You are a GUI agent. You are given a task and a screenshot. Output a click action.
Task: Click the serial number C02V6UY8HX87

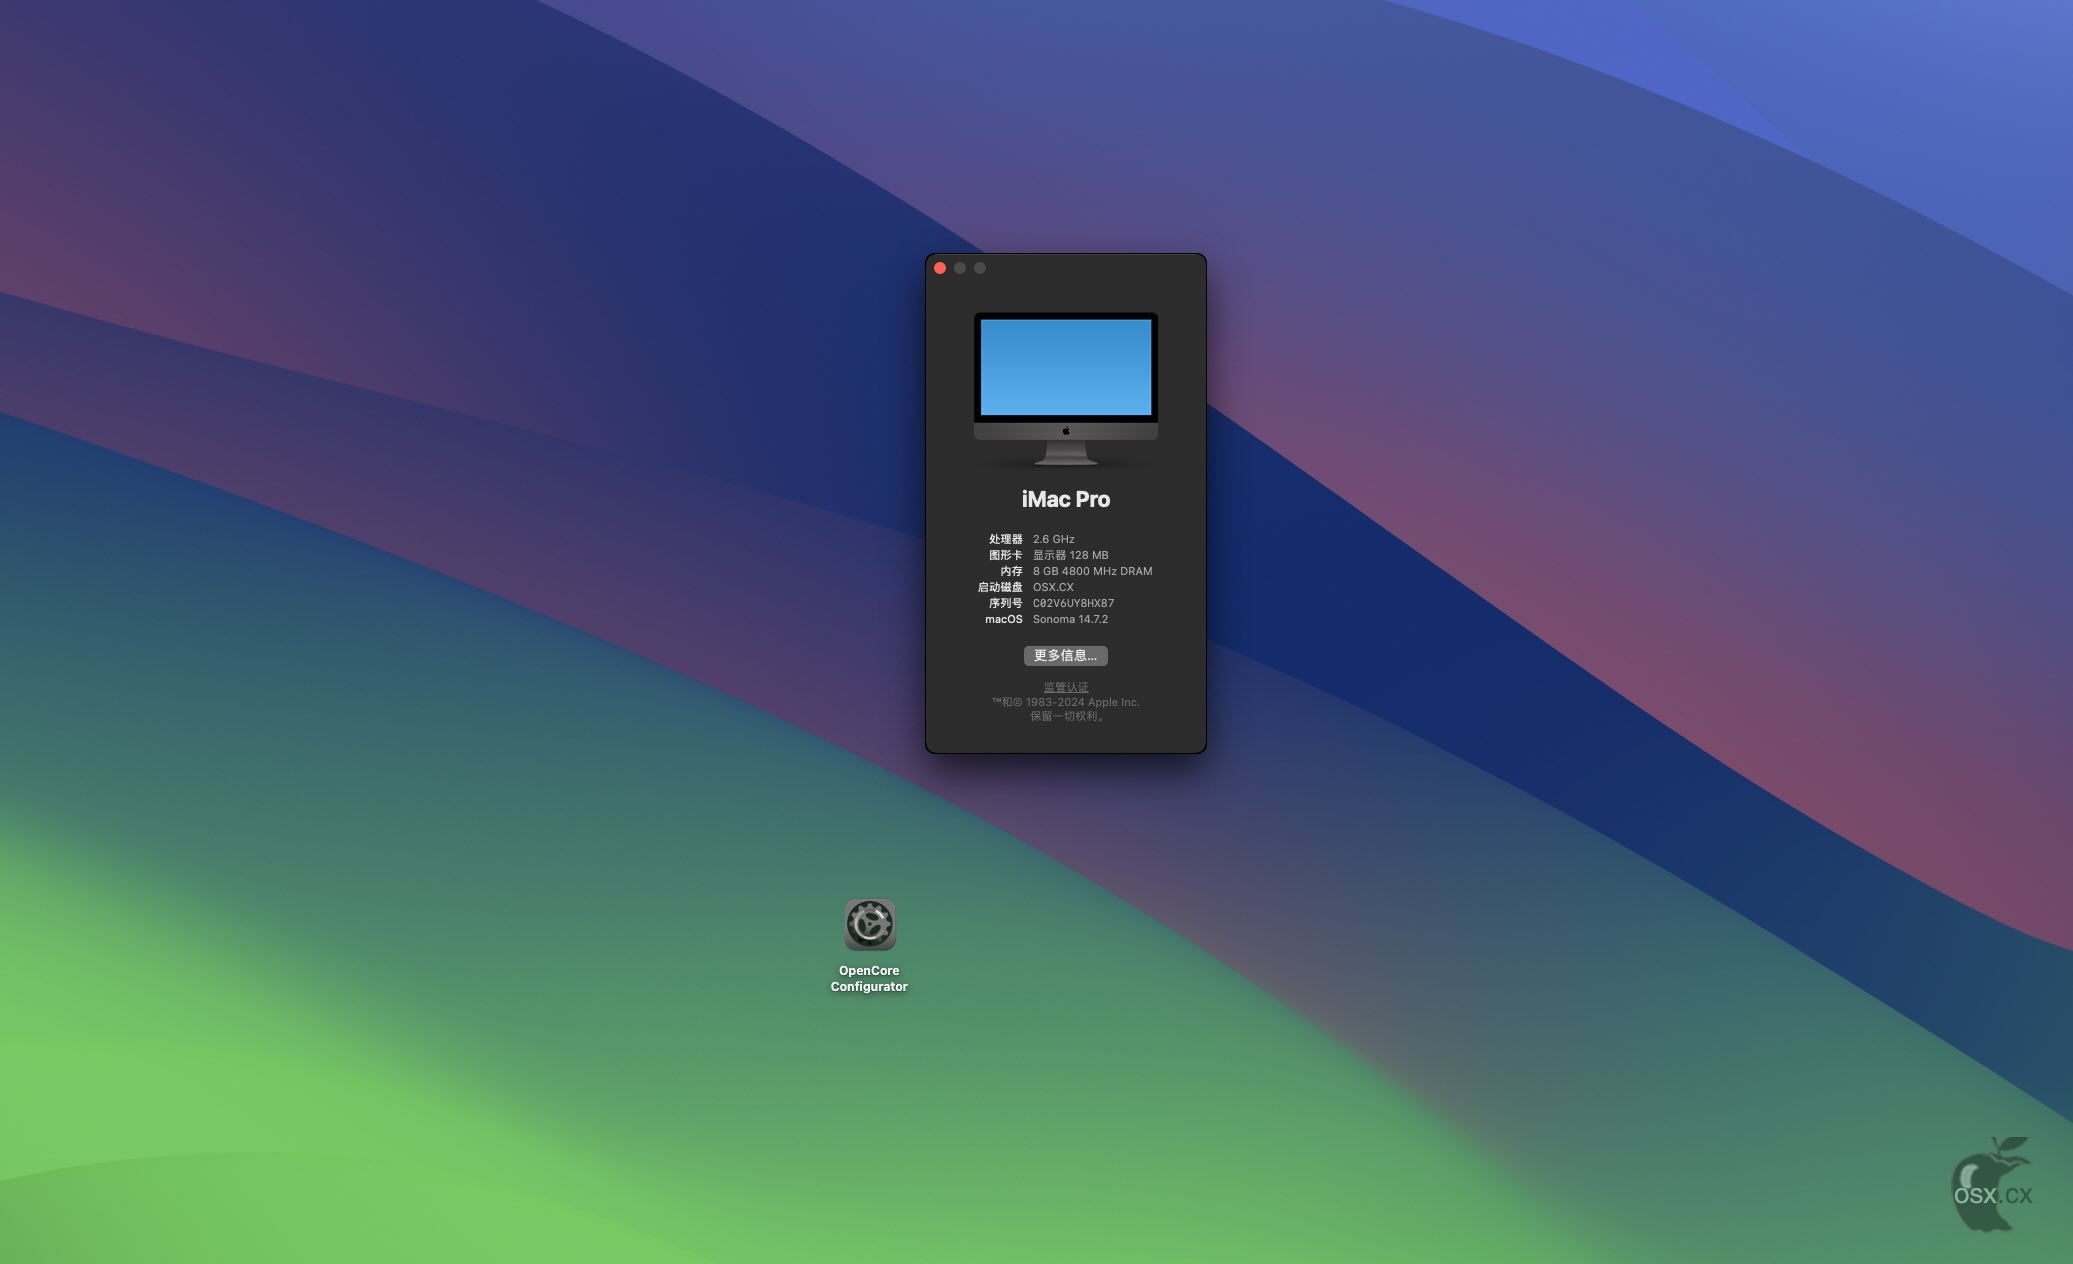point(1074,603)
